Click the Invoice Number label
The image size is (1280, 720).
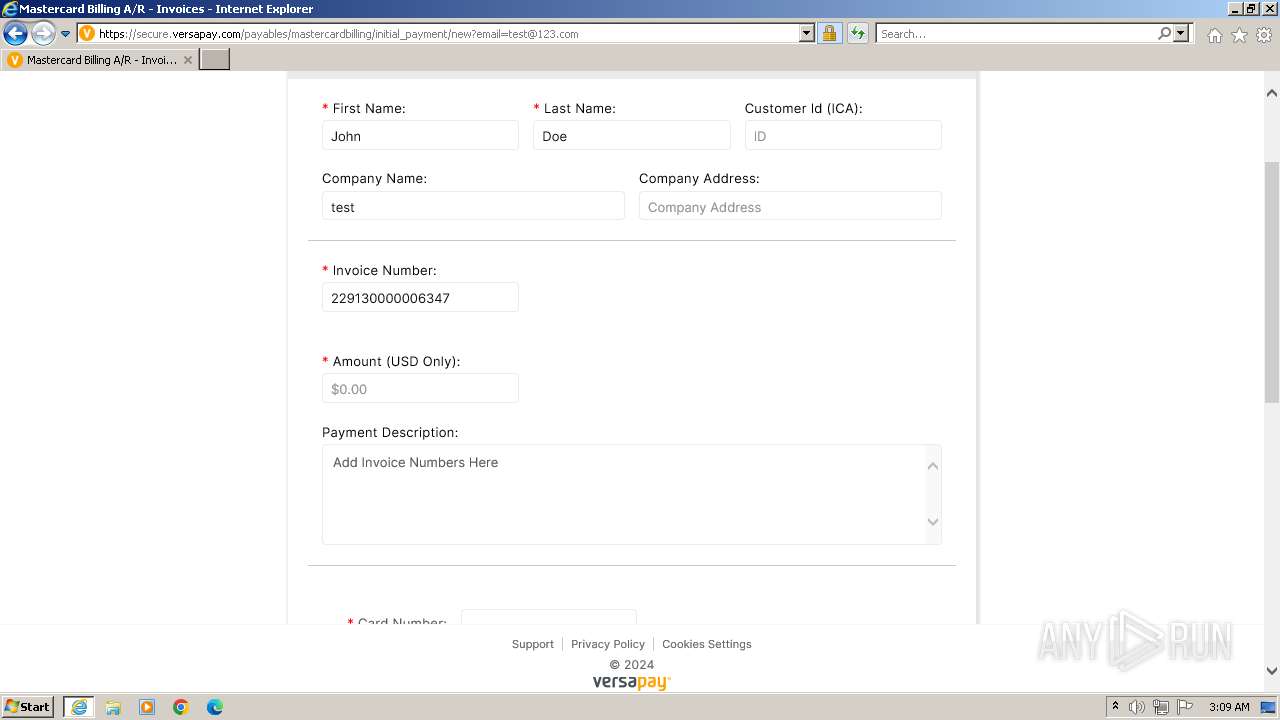(x=385, y=271)
